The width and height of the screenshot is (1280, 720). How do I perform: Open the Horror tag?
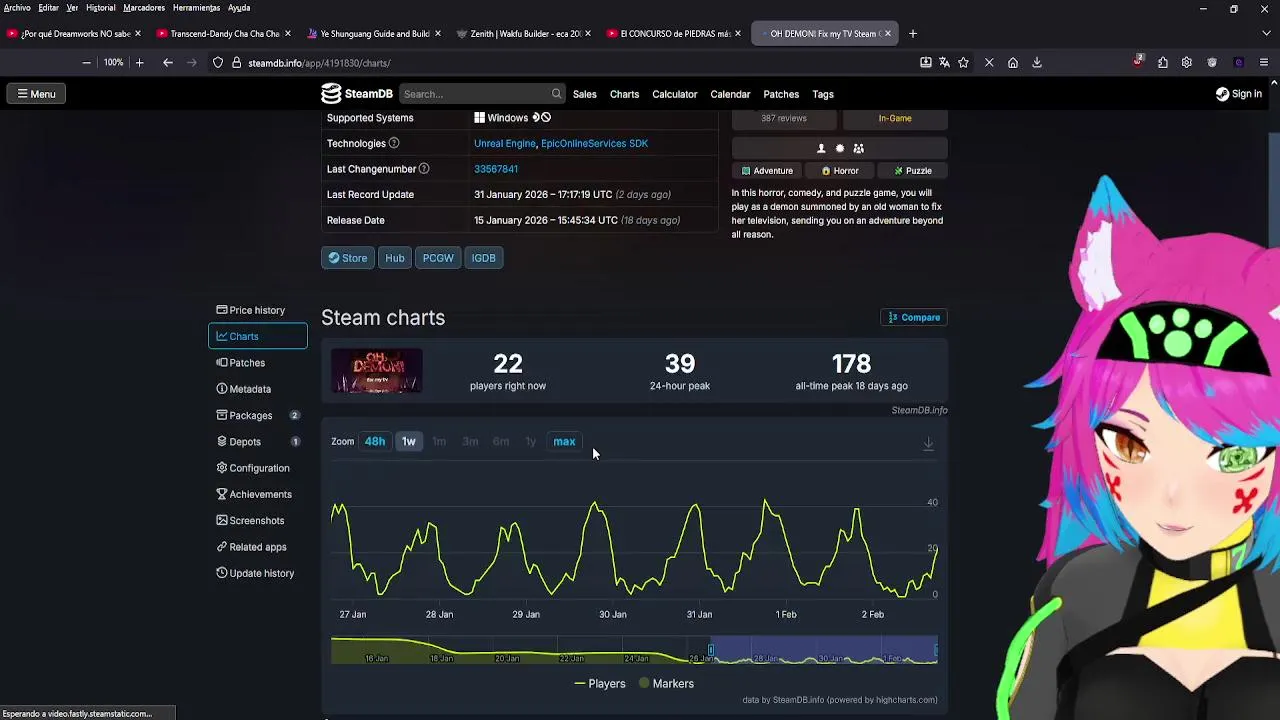tap(840, 171)
